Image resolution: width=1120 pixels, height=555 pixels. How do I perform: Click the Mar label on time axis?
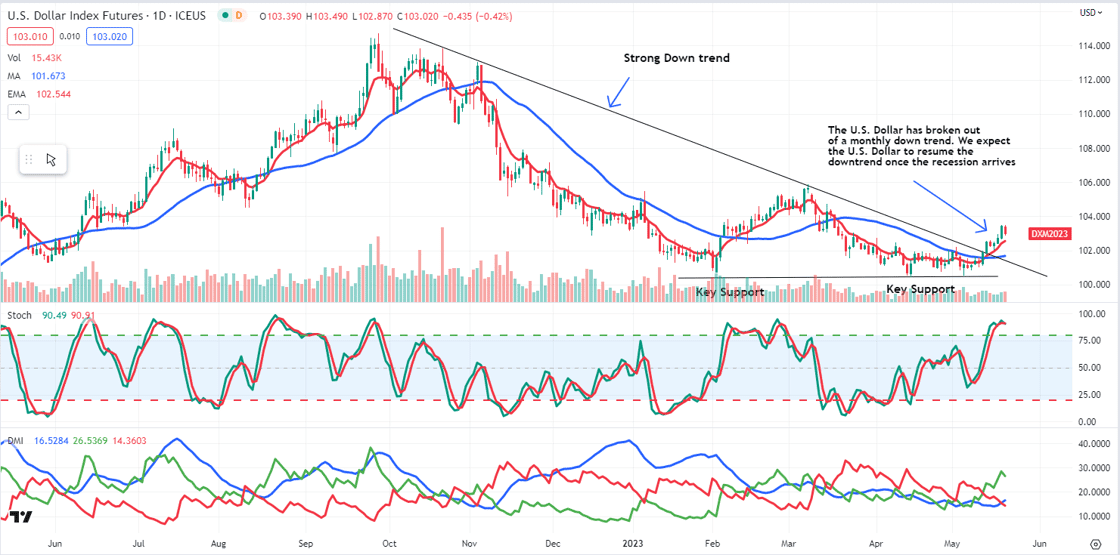[789, 542]
